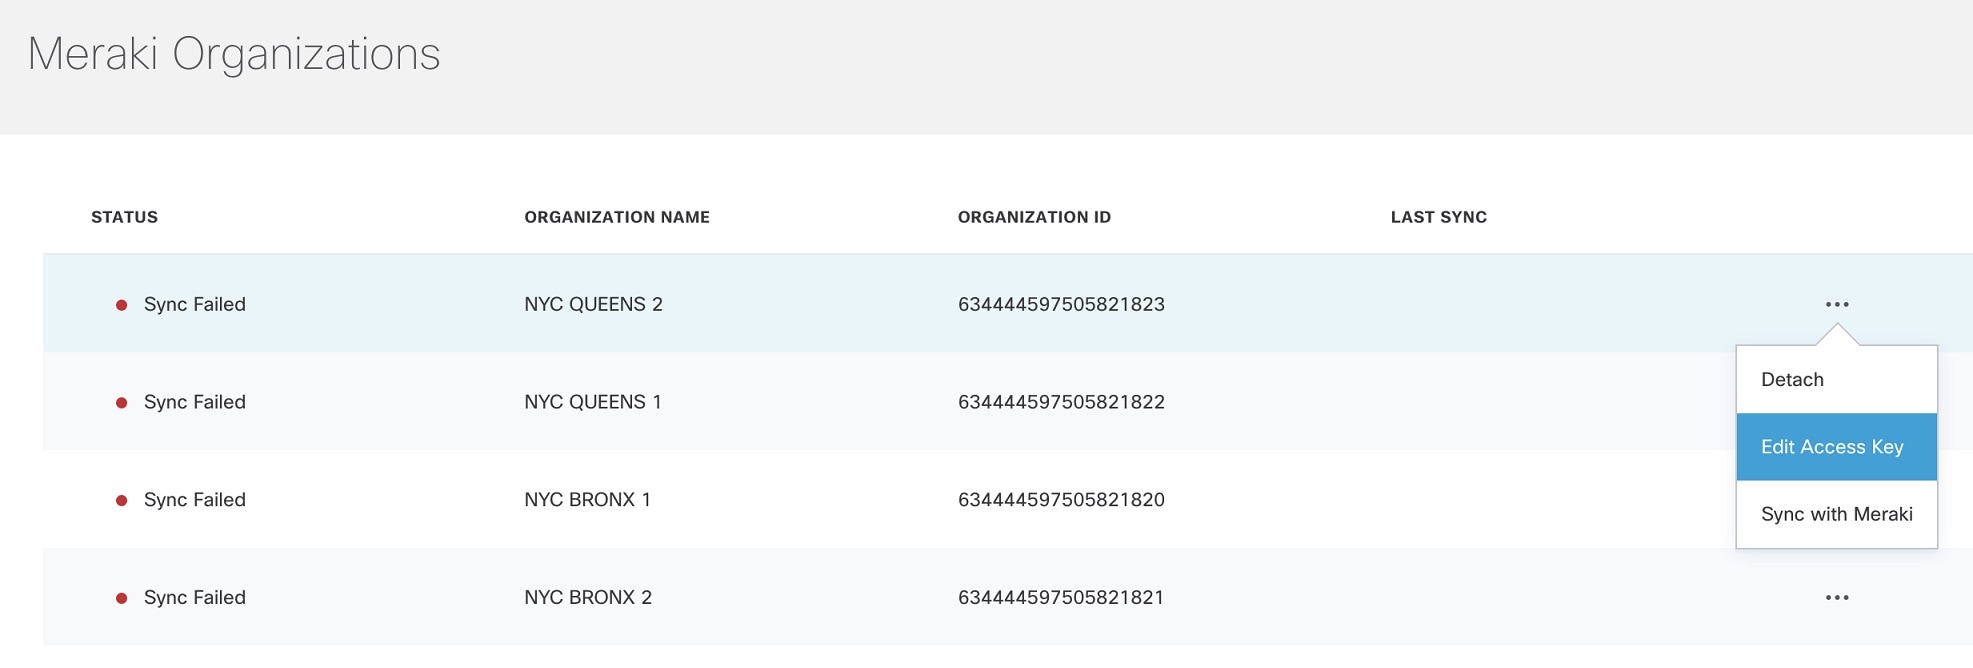Click red status dot for NYC QUEENS 2
Viewport: 1973px width, 668px height.
coord(121,305)
